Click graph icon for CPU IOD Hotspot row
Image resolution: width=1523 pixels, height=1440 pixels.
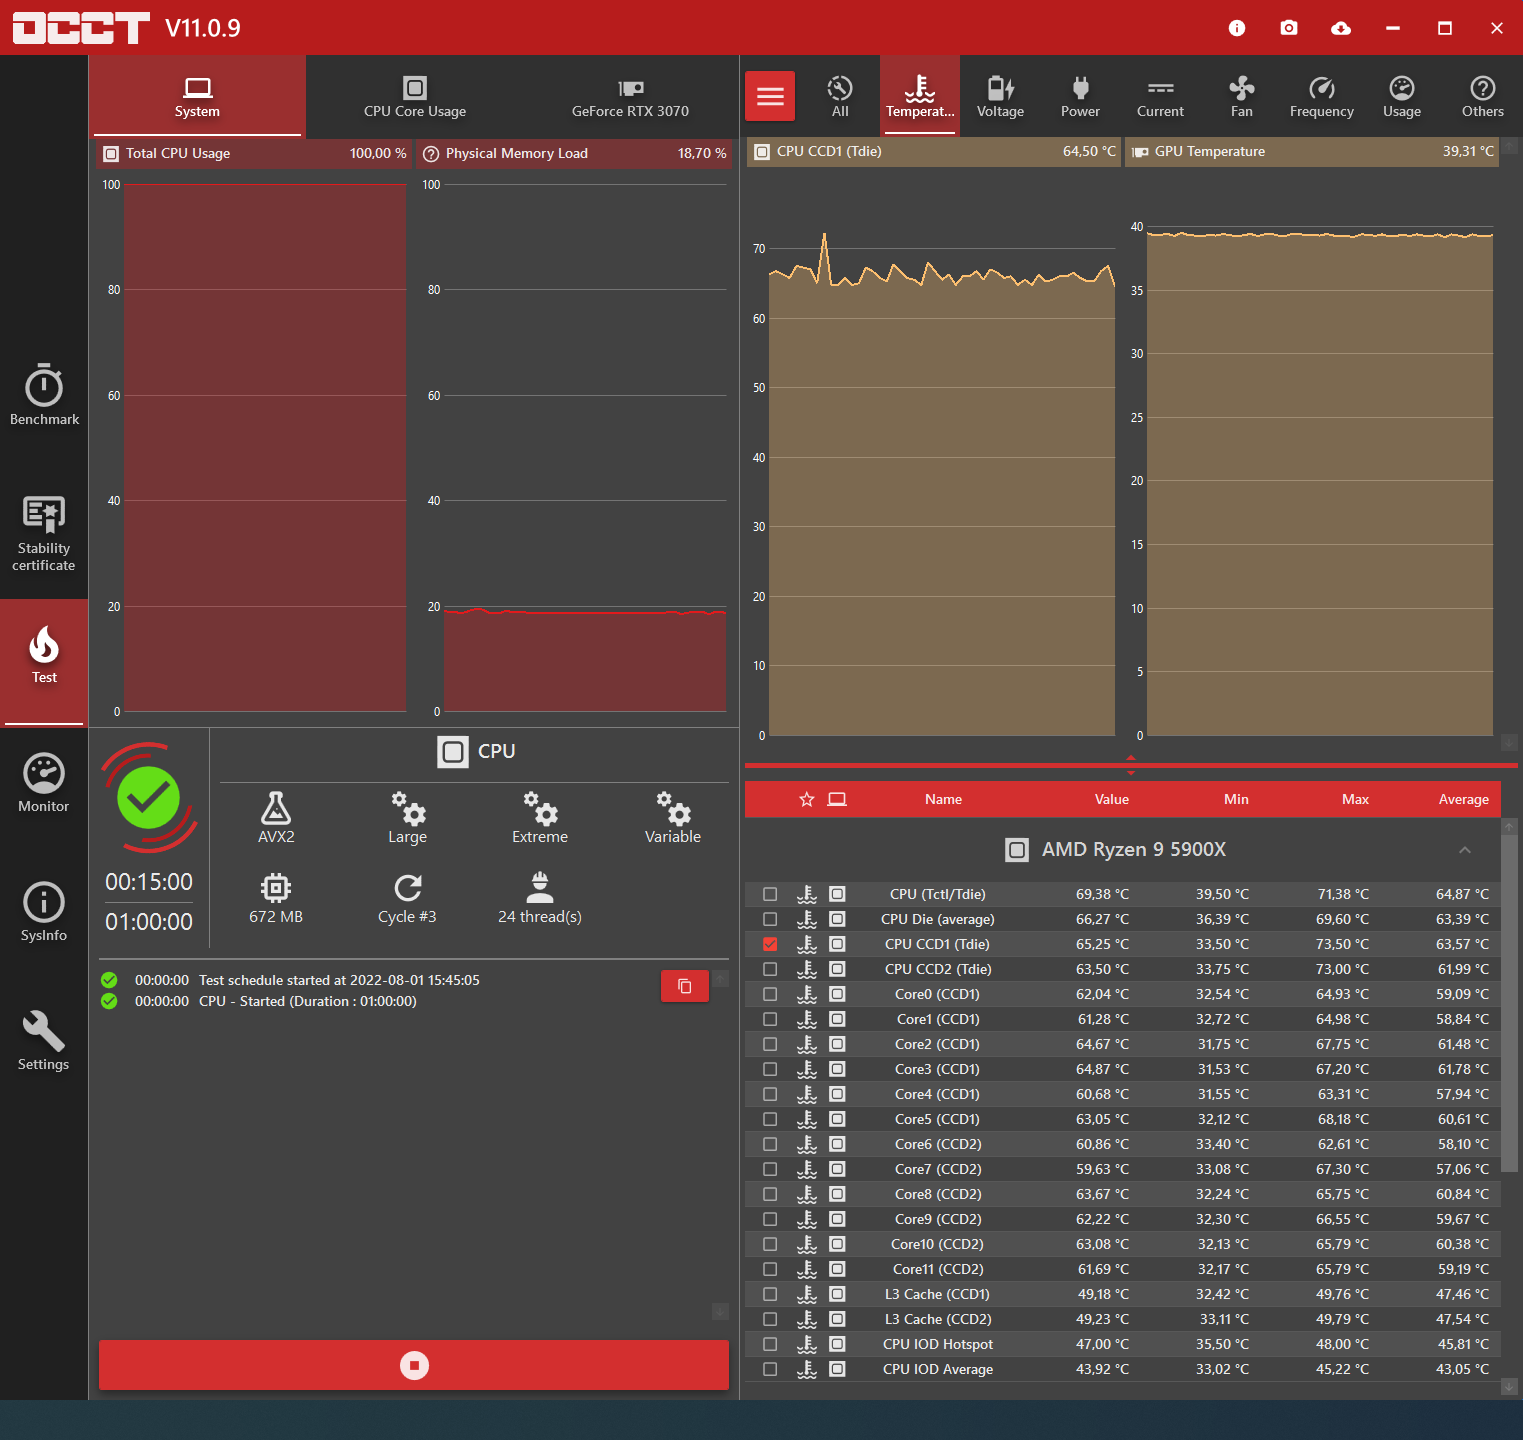807,1344
